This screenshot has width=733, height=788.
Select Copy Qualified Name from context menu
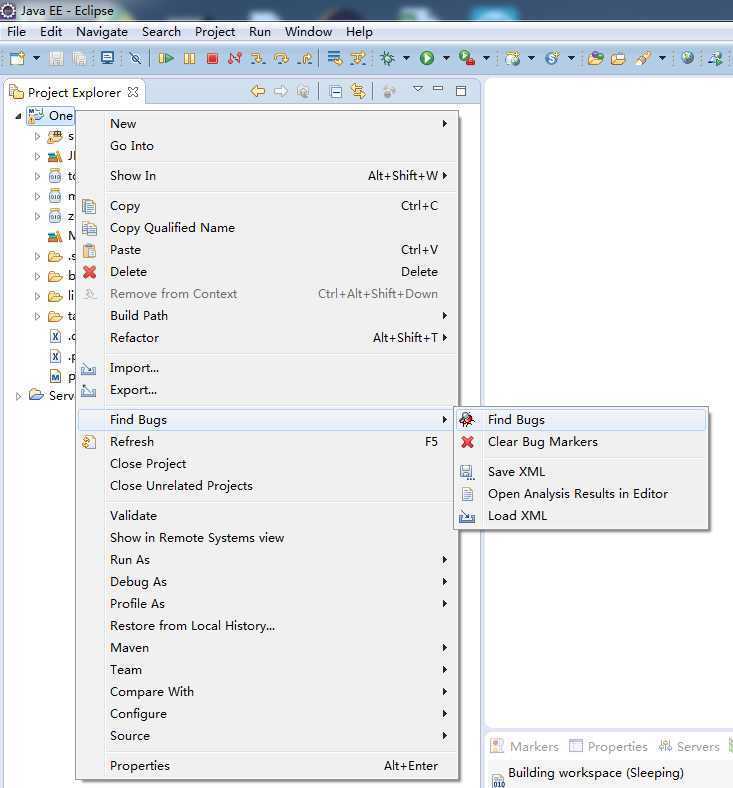point(267,228)
